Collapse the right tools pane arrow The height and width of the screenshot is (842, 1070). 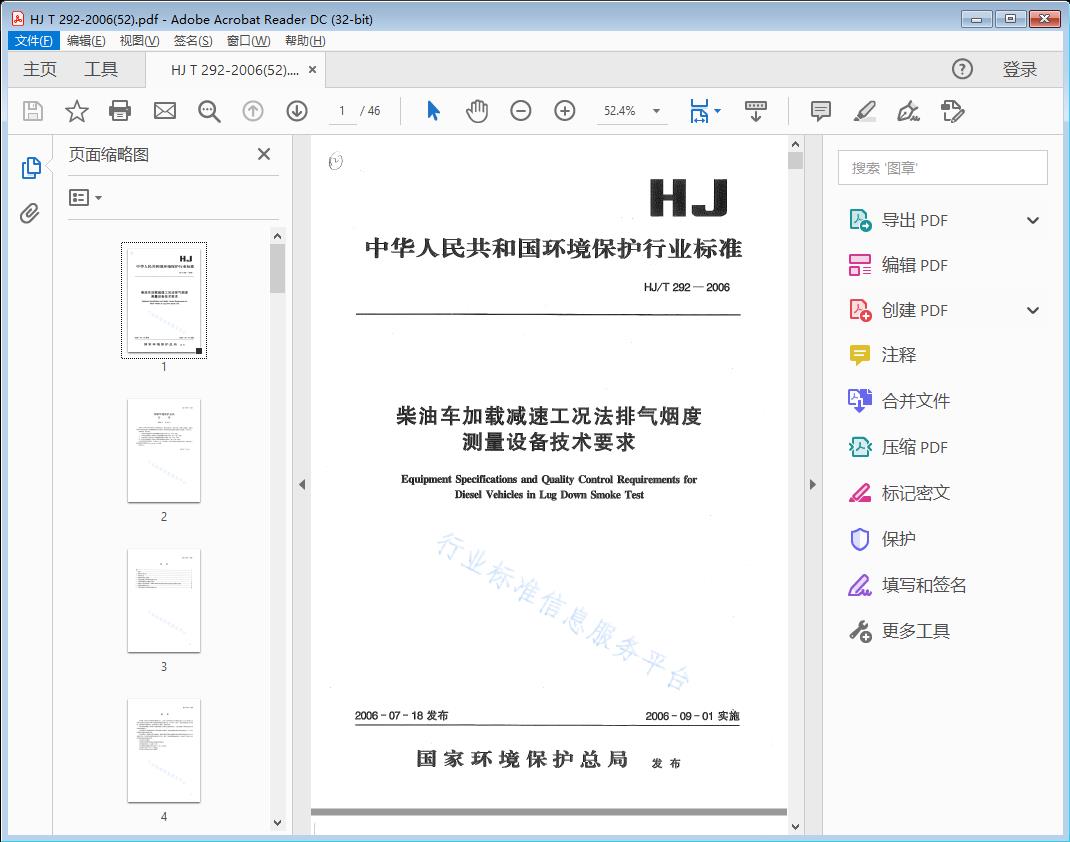tap(813, 485)
